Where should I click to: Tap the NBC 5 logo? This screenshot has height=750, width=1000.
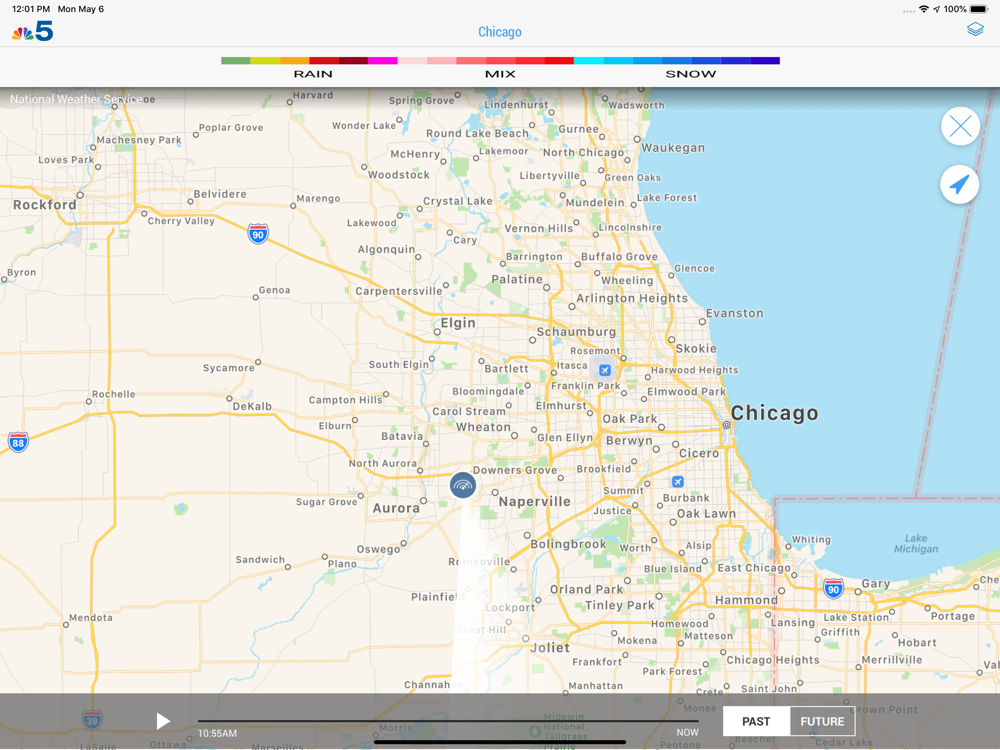(x=32, y=32)
